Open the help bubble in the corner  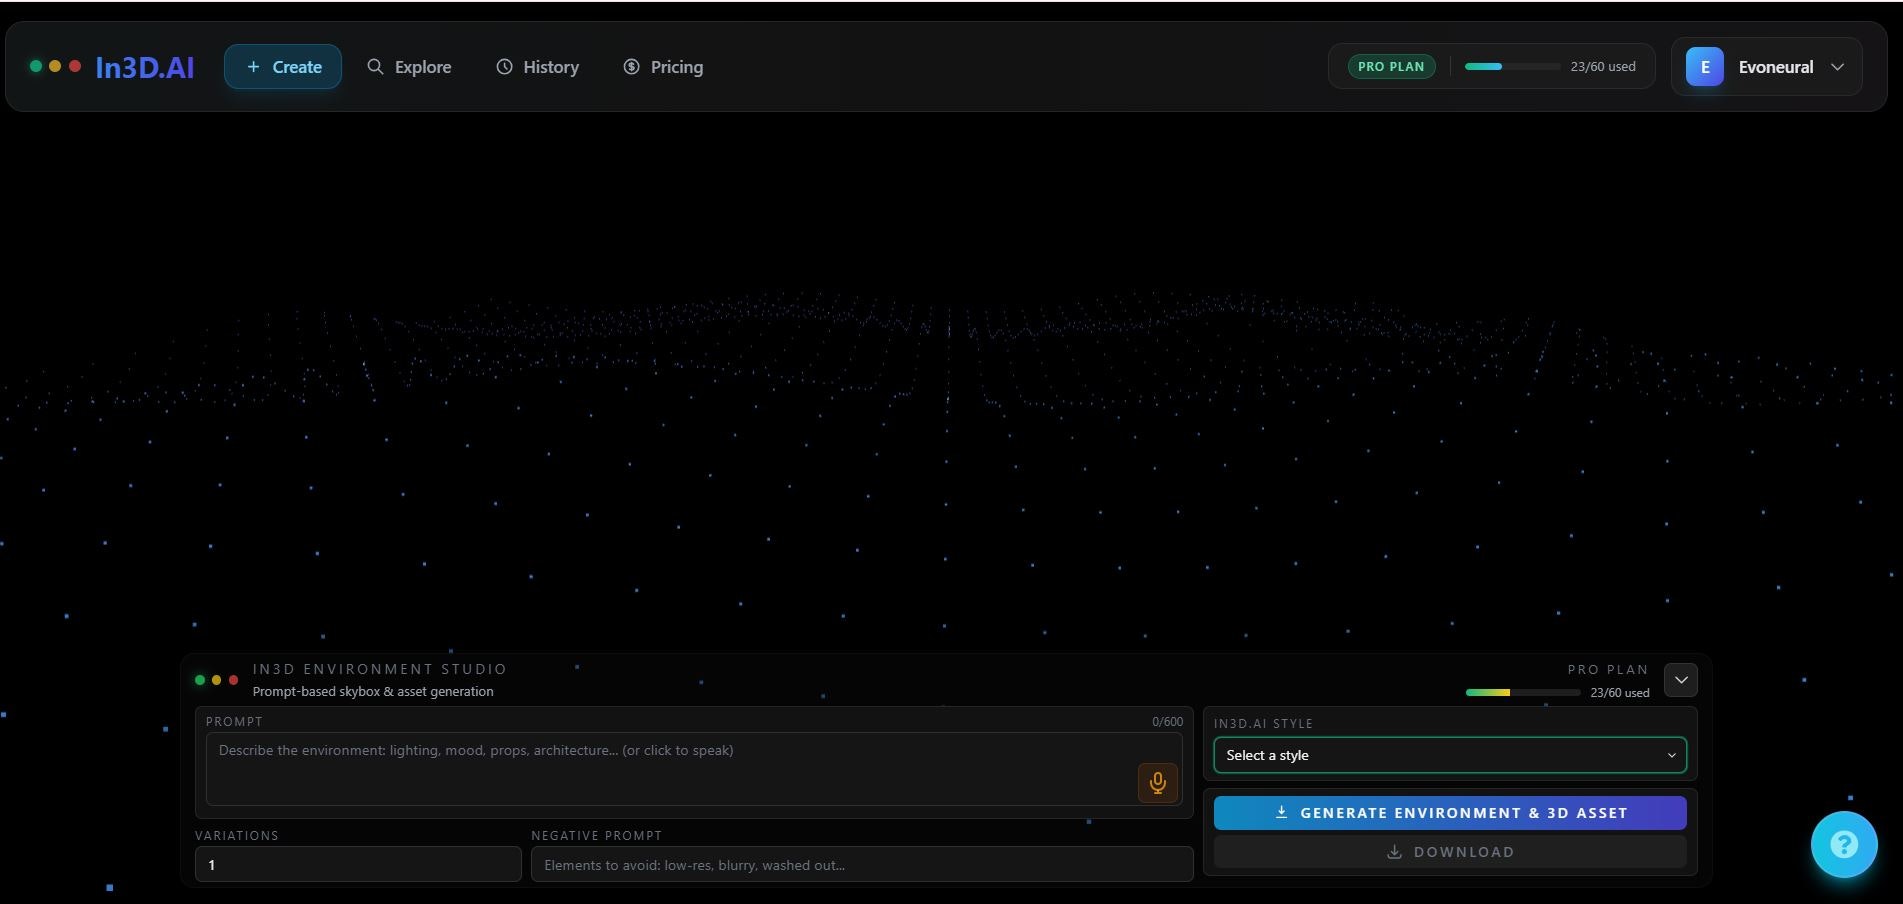[x=1843, y=844]
